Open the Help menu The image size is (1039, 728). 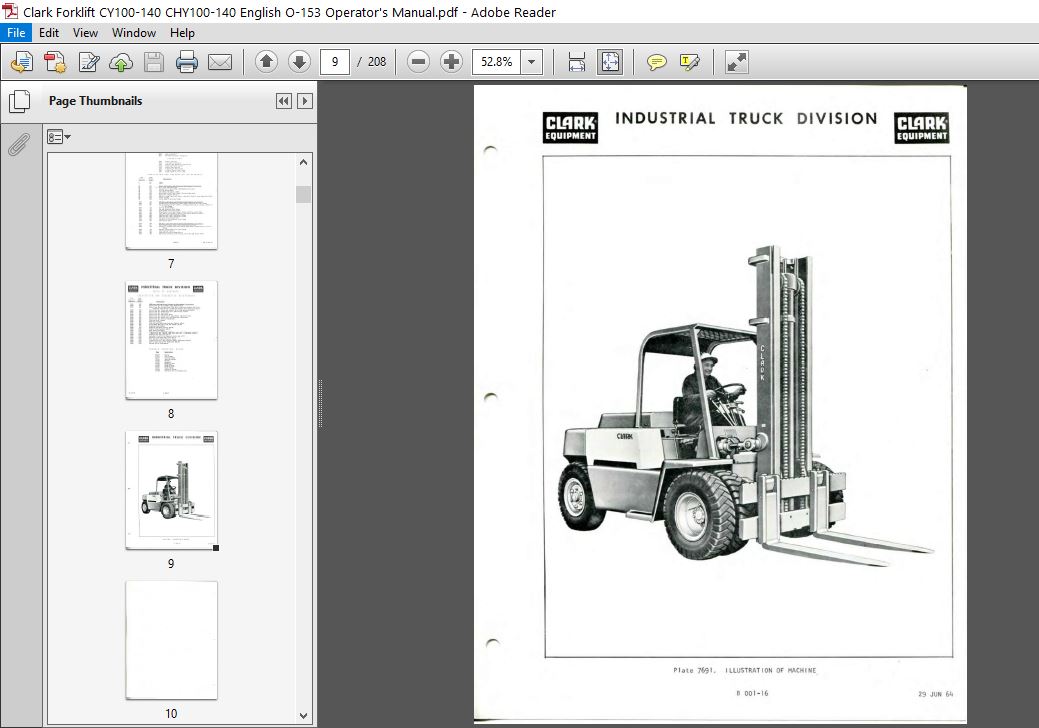[182, 32]
